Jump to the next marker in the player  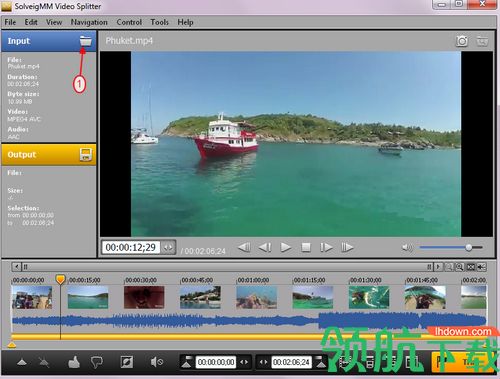click(347, 247)
